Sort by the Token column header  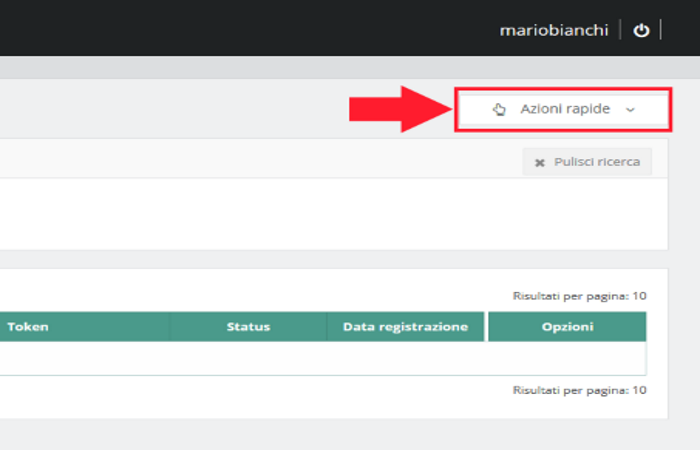coord(28,327)
